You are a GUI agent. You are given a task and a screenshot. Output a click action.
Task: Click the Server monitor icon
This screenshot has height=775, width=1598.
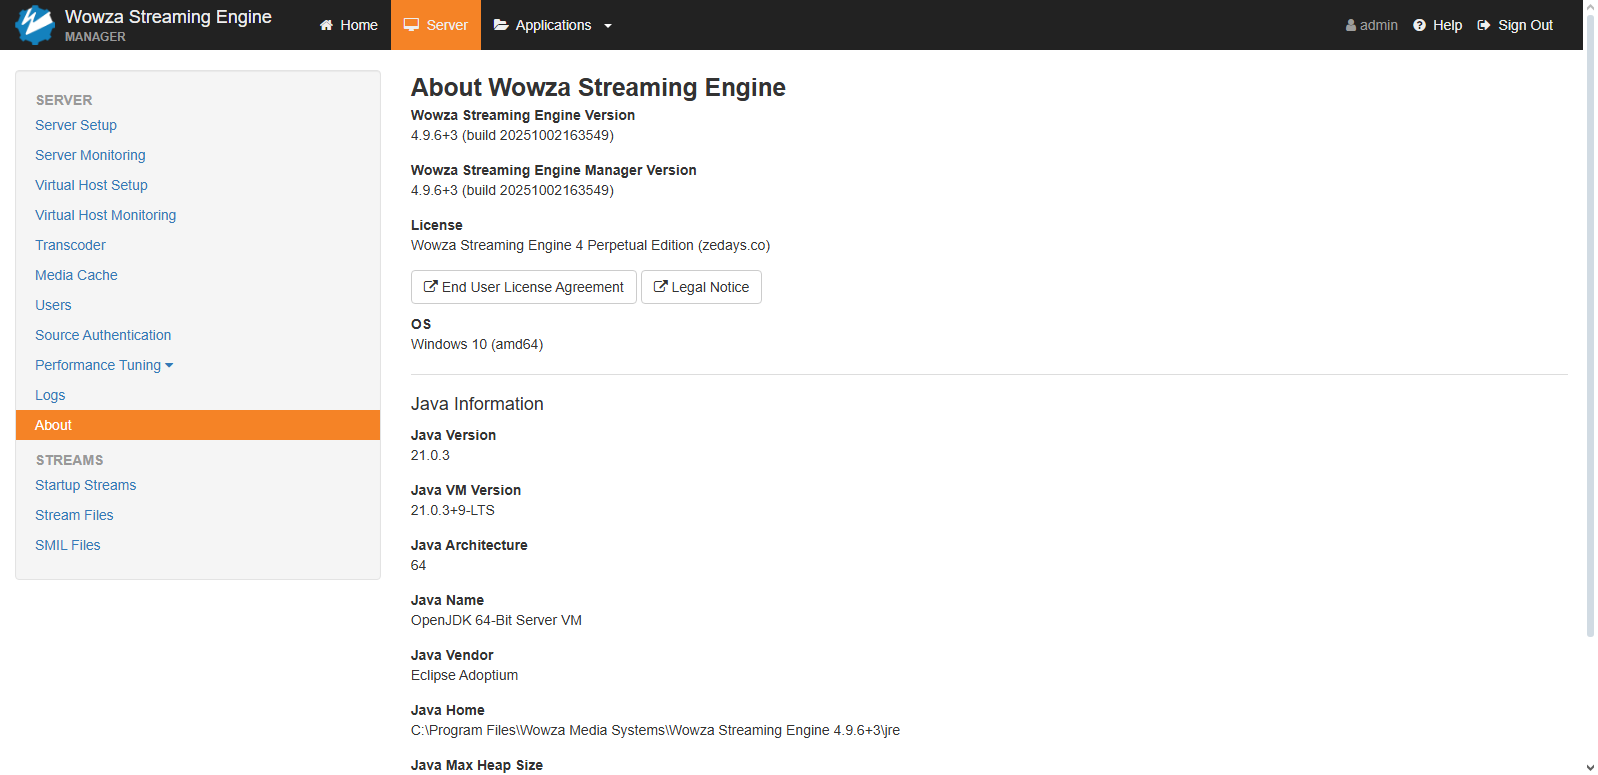(411, 25)
